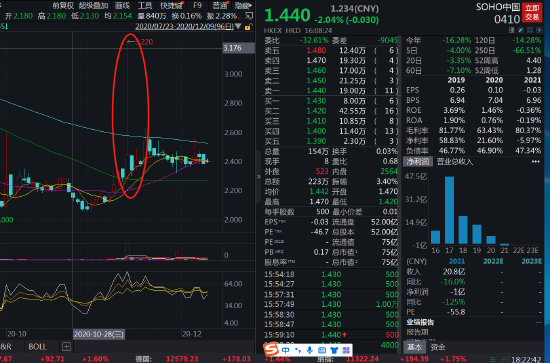Add indicator with plus icon beside BOLL
This screenshot has width=550, height=363.
pyautogui.click(x=66, y=347)
